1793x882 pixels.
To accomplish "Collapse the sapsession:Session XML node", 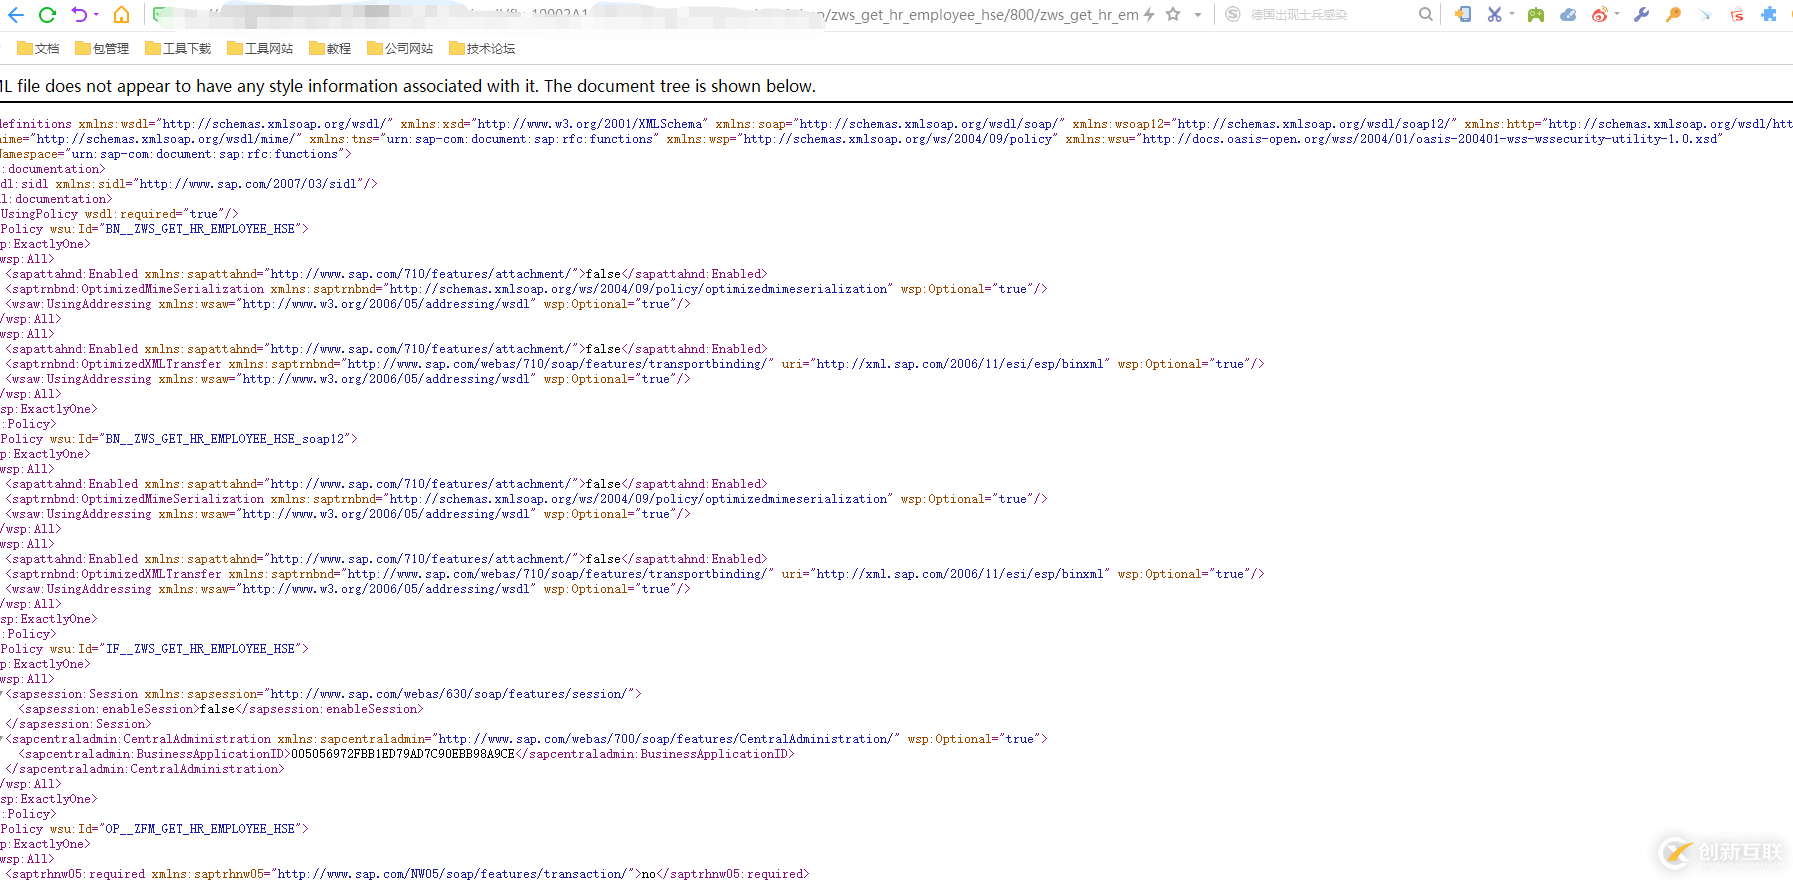I will click(3, 694).
